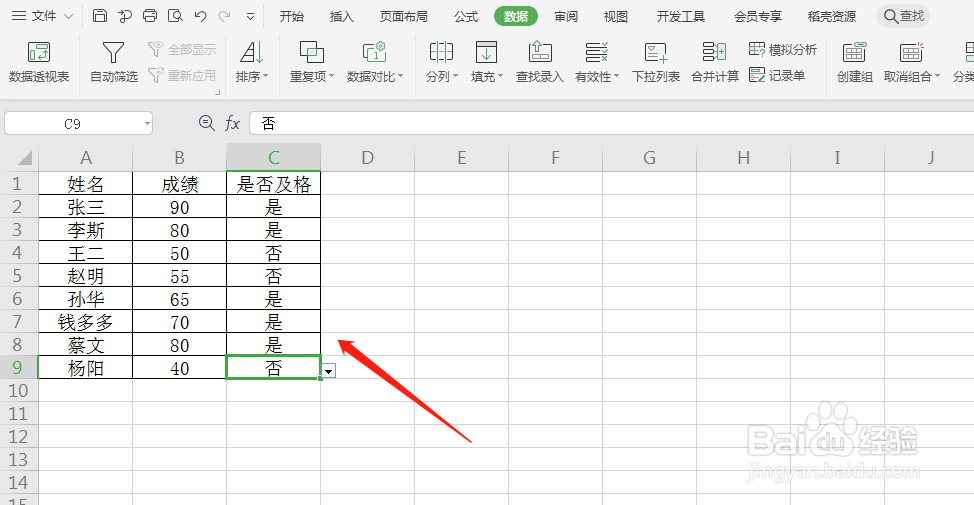Viewport: 974px width, 505px height.
Task: Select row 9 header
Action: [19, 368]
